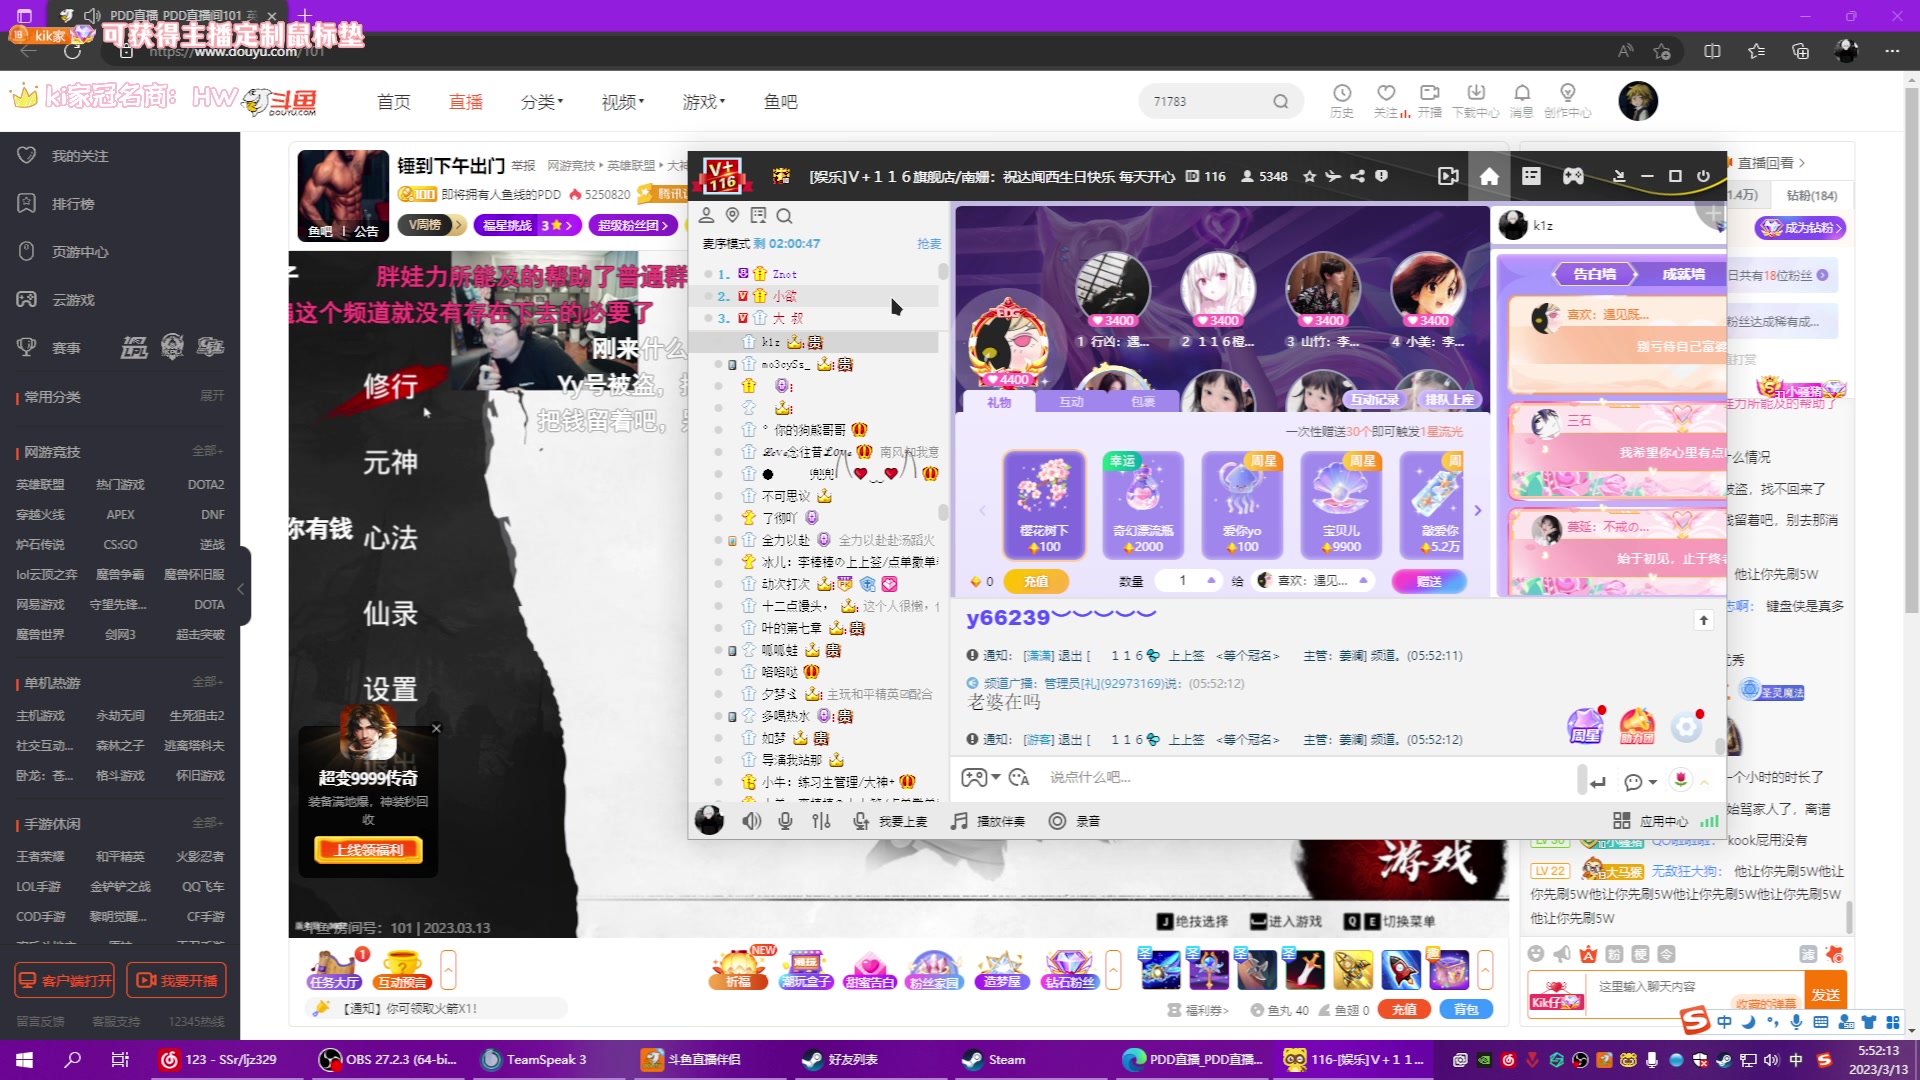
Task: Open the audio mixer settings icon
Action: click(x=821, y=821)
